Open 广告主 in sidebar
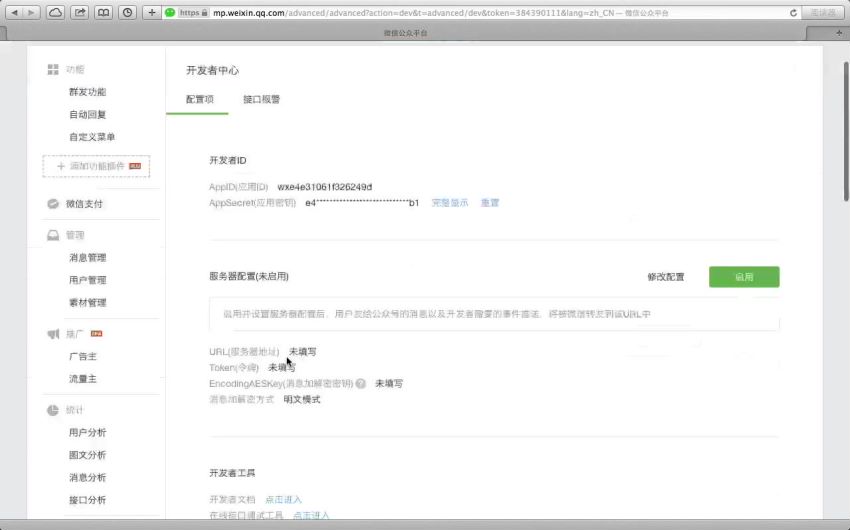 82,357
